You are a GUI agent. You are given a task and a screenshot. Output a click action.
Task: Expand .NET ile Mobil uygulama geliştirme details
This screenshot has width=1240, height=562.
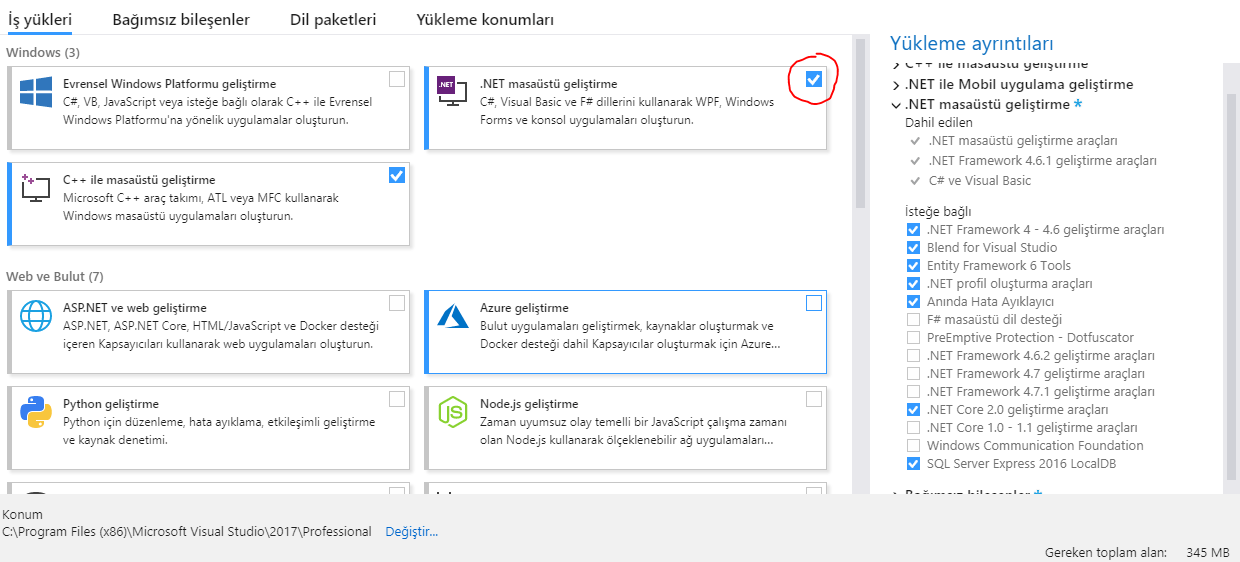(896, 85)
